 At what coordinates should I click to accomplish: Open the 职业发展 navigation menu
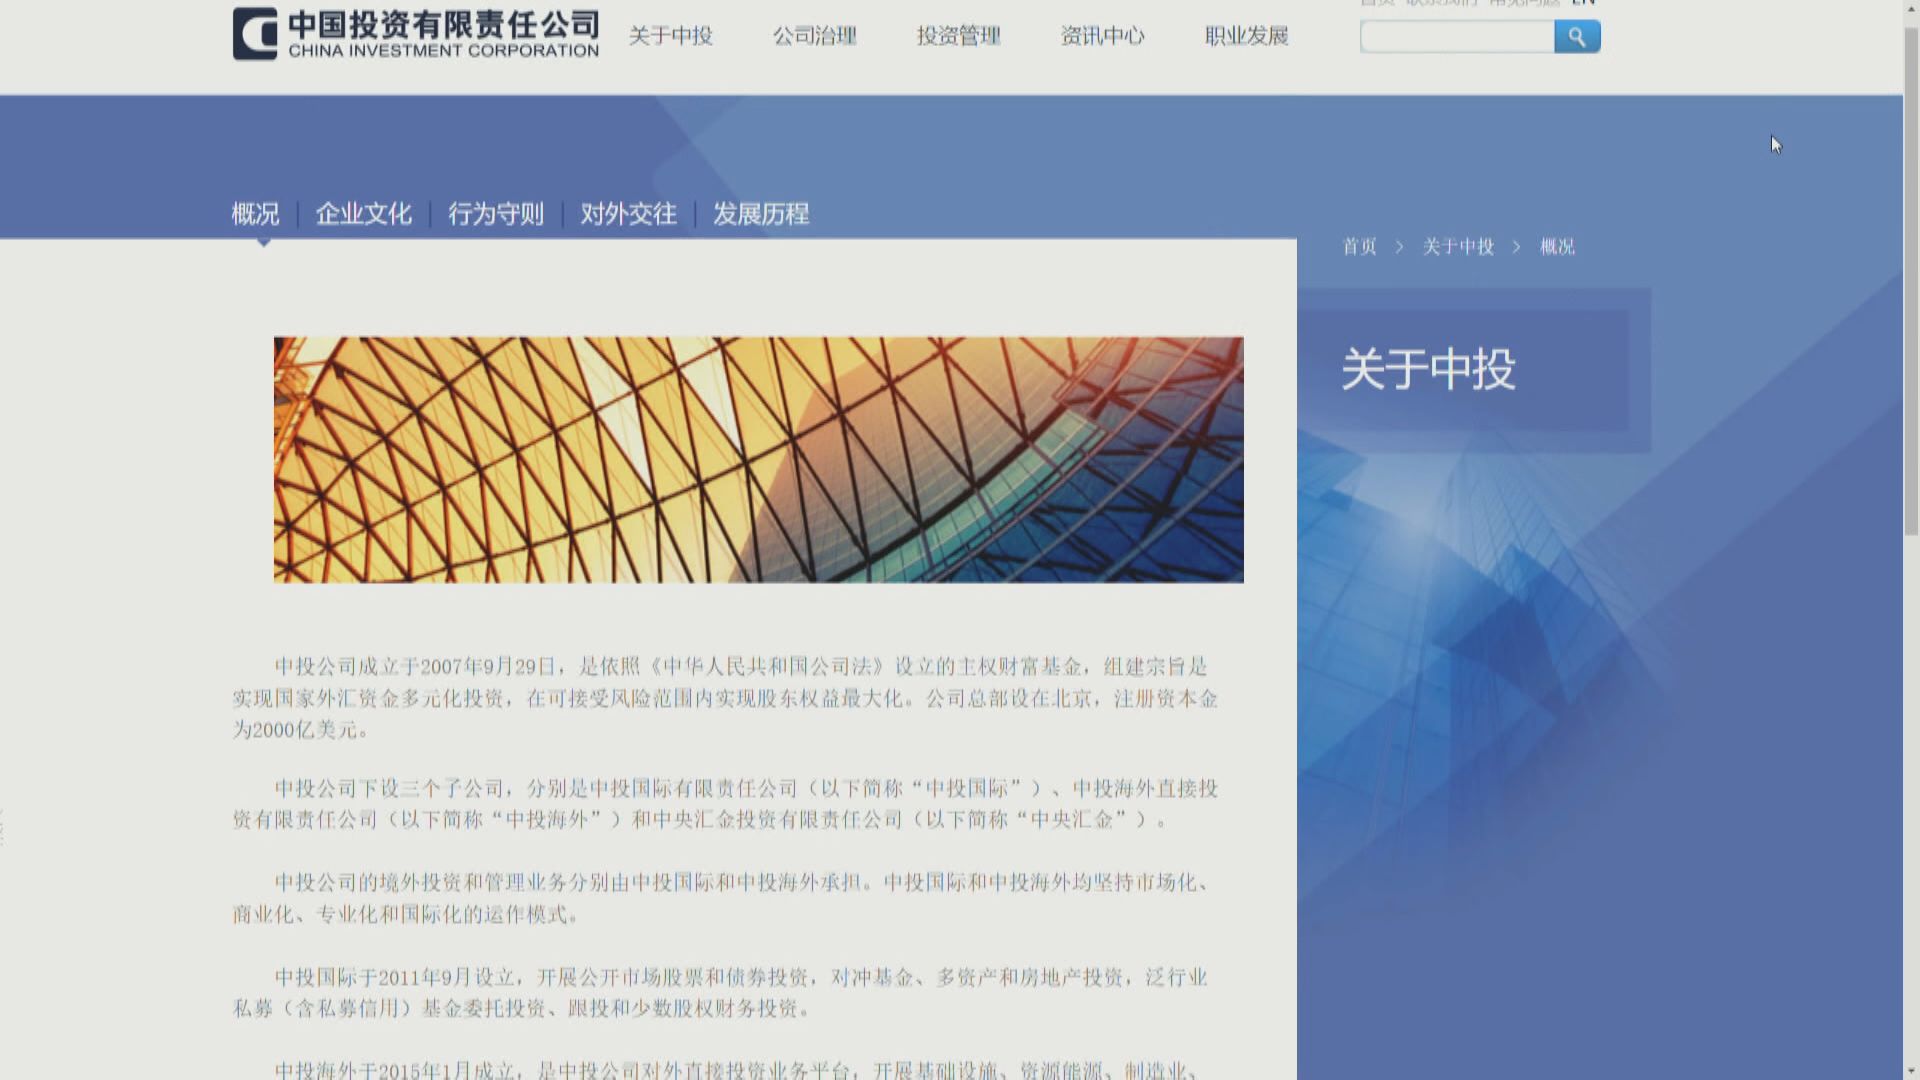(x=1246, y=36)
